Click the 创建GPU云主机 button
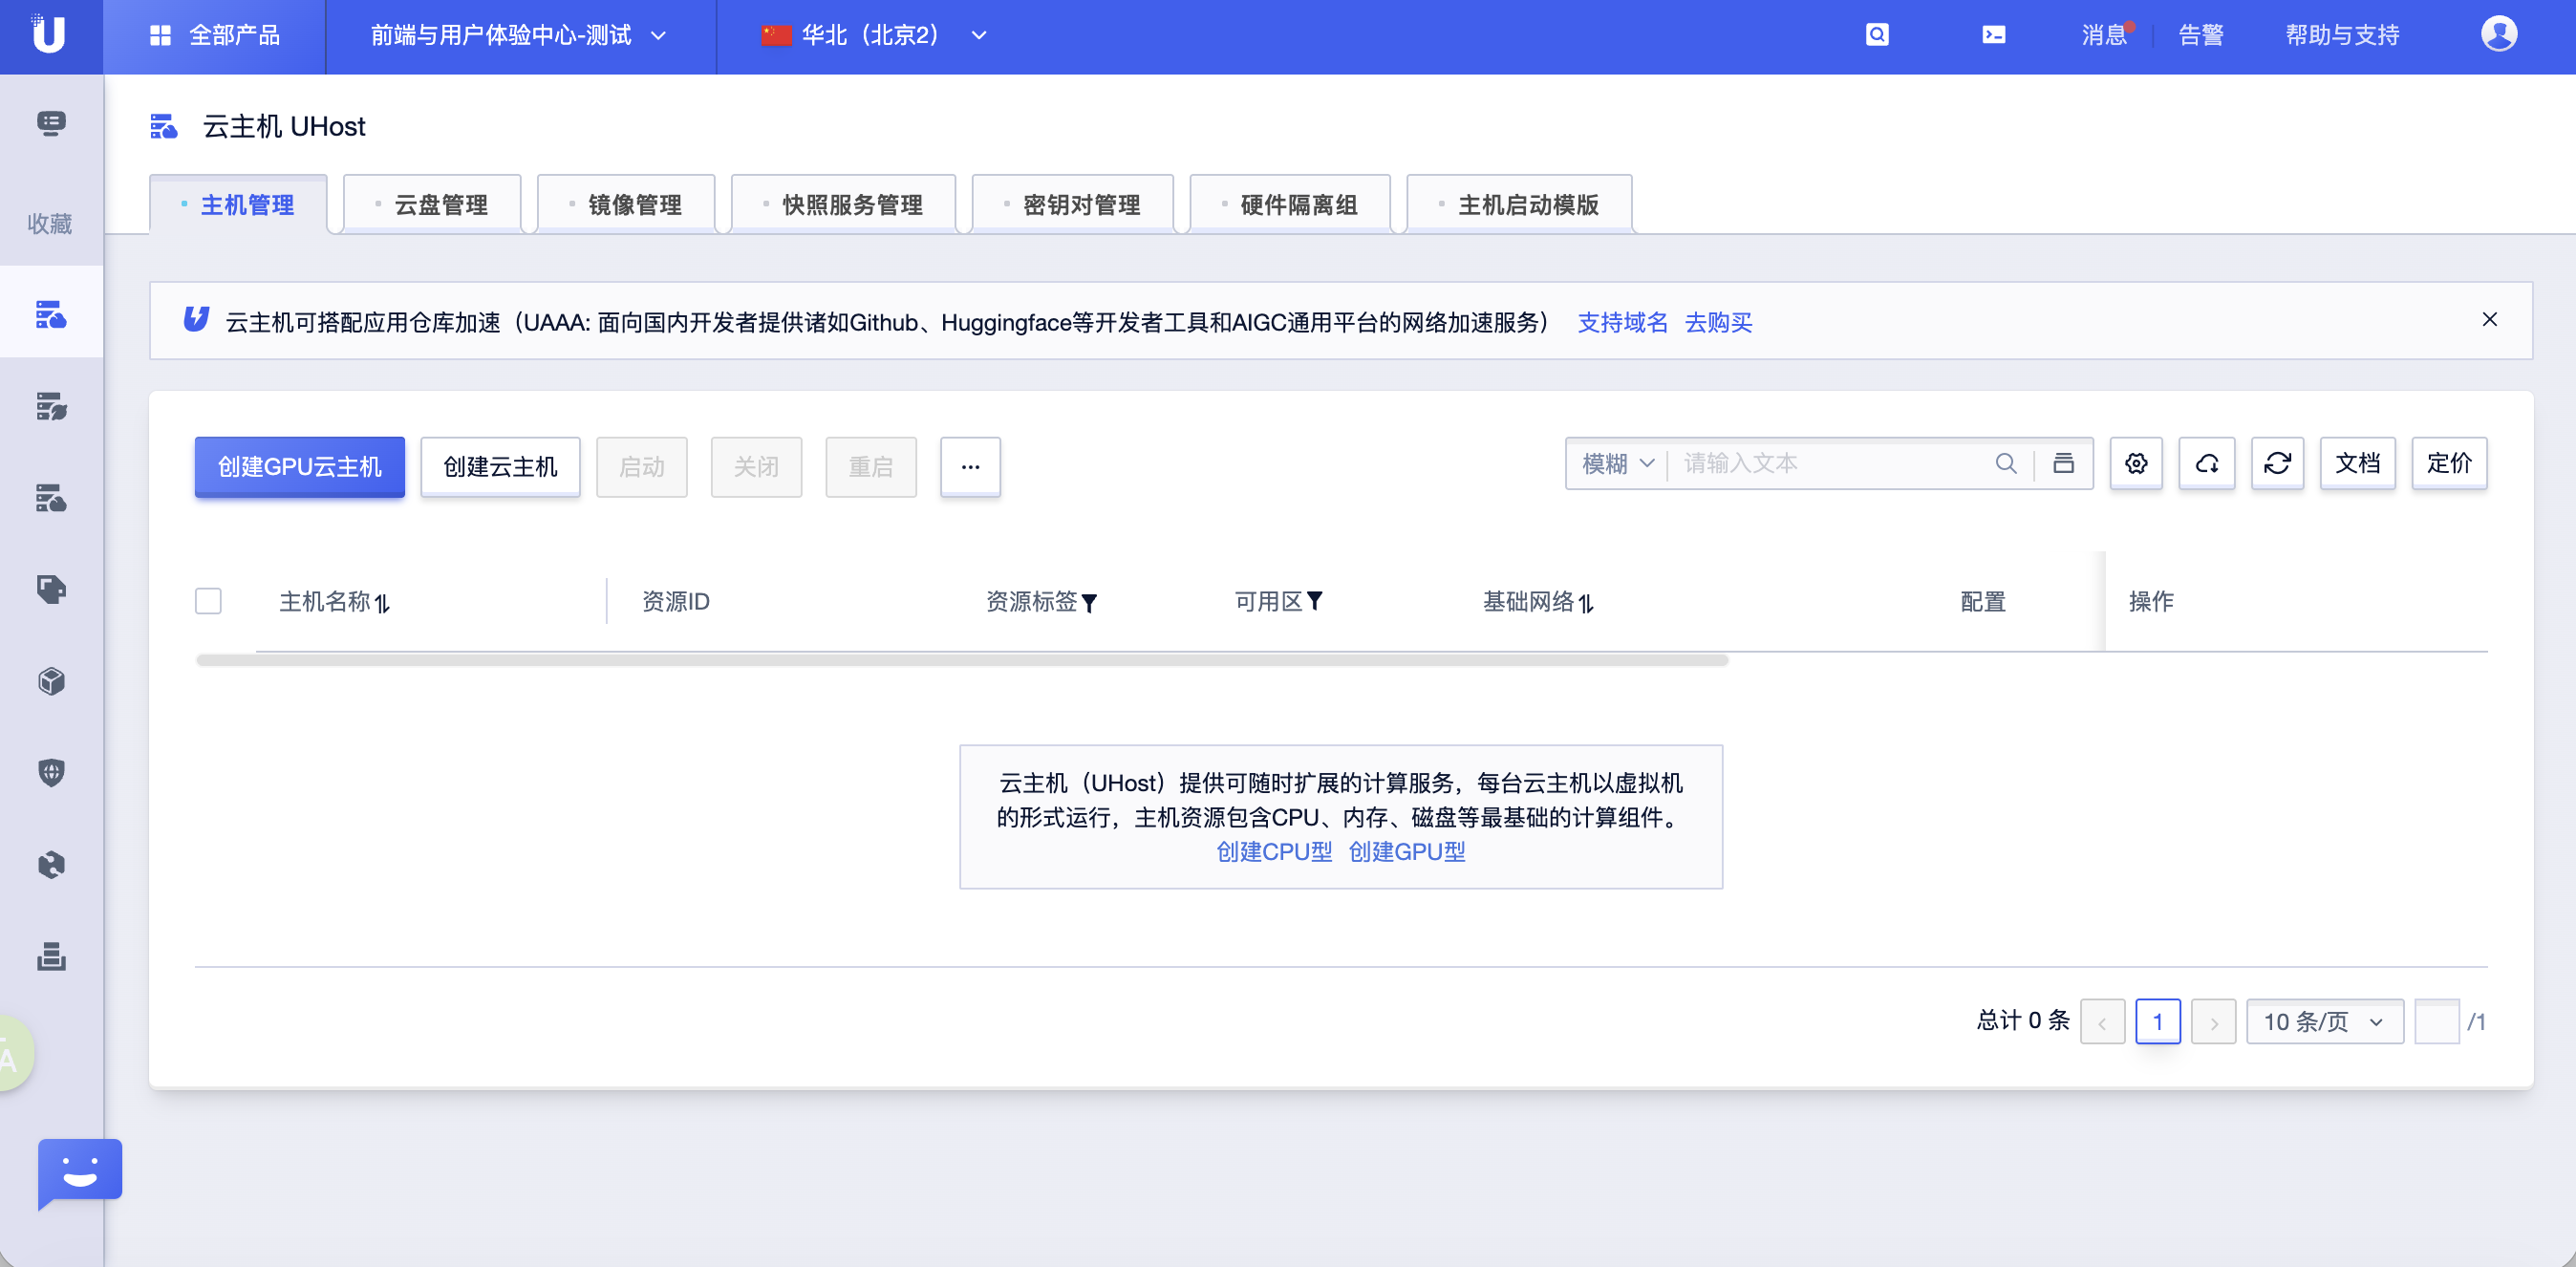The width and height of the screenshot is (2576, 1267). [299, 467]
